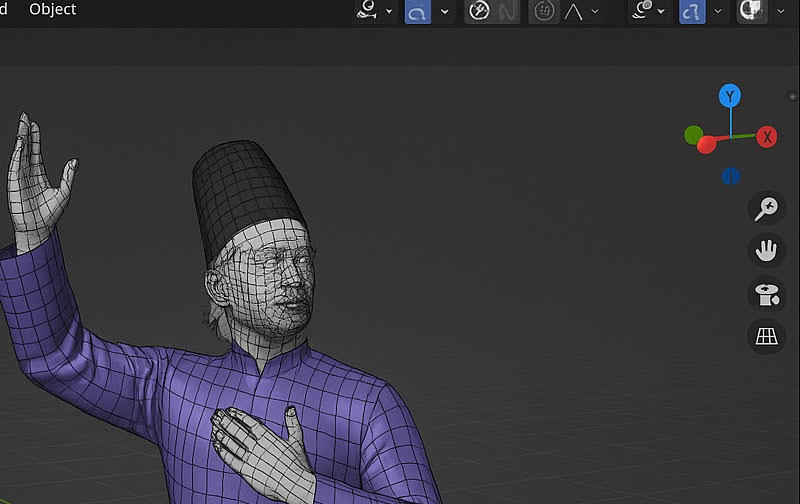Toggle the highlighted snapping button
Image resolution: width=800 pixels, height=504 pixels.
[x=418, y=11]
